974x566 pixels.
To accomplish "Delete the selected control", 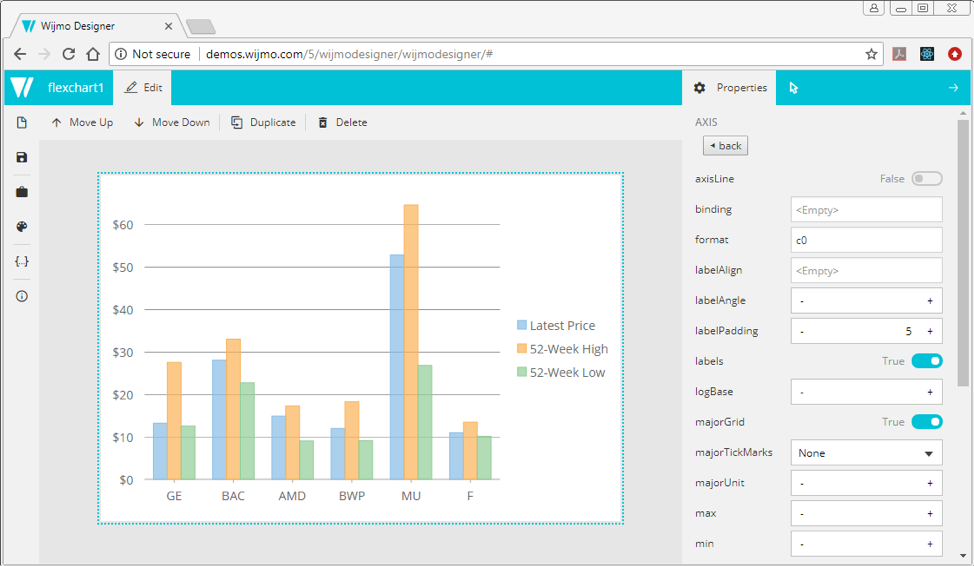I will [342, 122].
